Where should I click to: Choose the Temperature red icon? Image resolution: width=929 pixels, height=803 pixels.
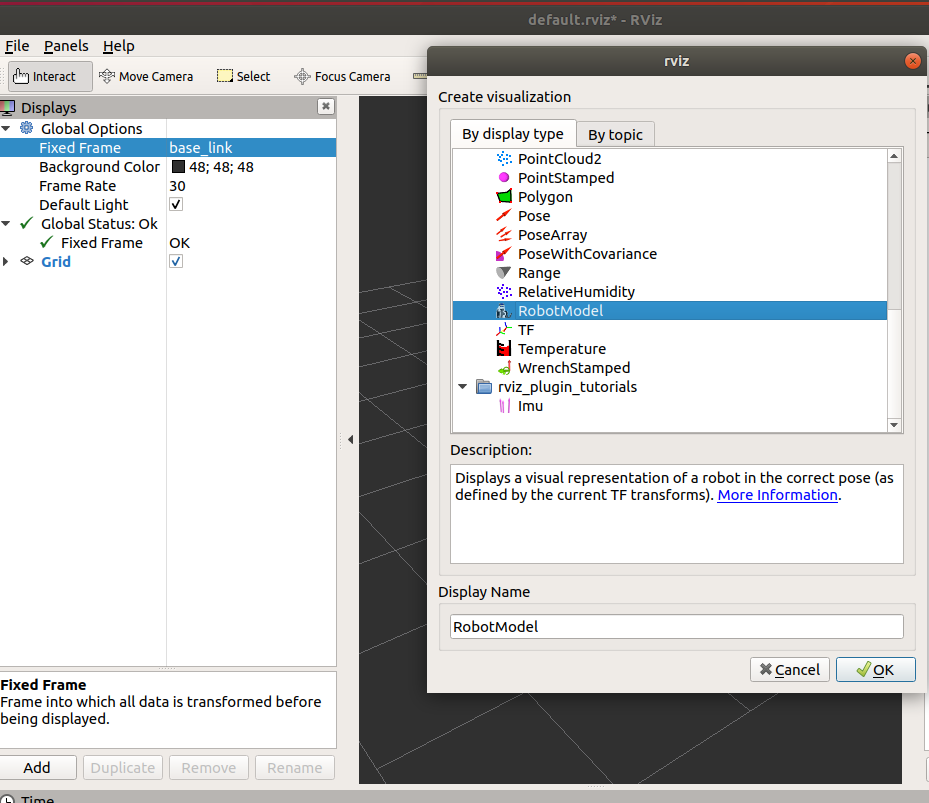(x=504, y=348)
